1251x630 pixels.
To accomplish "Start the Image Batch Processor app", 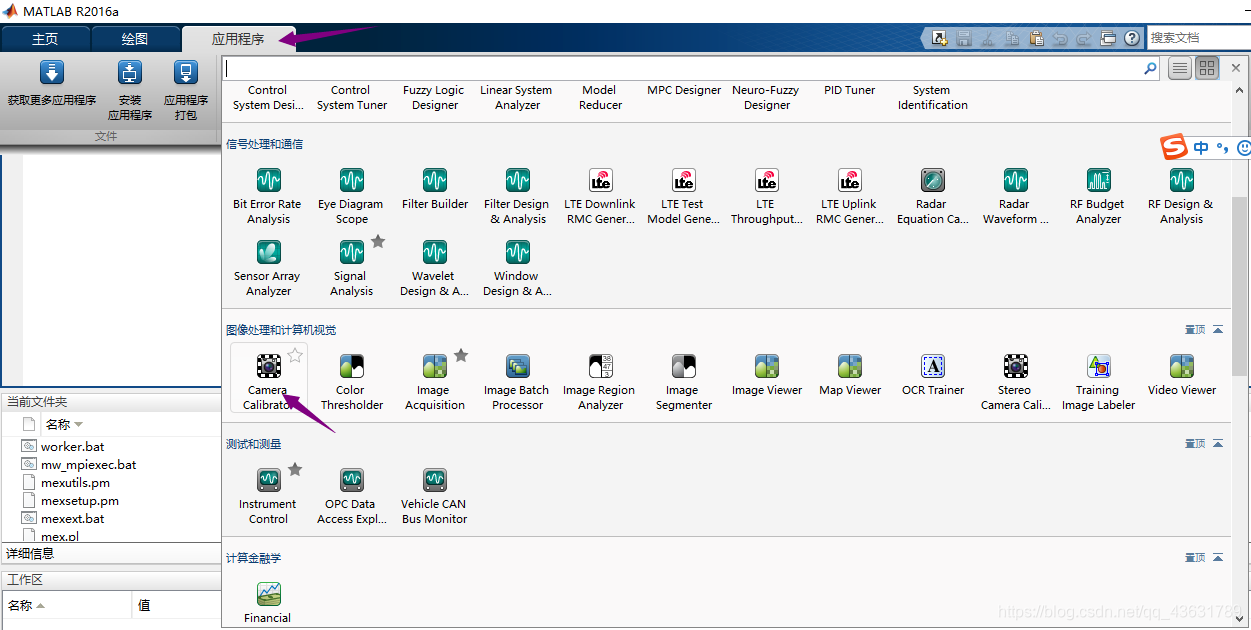I will coord(517,380).
